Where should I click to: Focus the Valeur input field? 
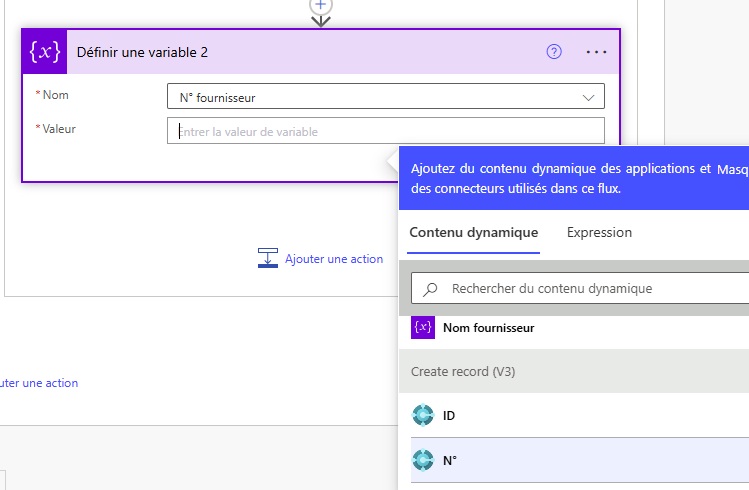tap(386, 131)
